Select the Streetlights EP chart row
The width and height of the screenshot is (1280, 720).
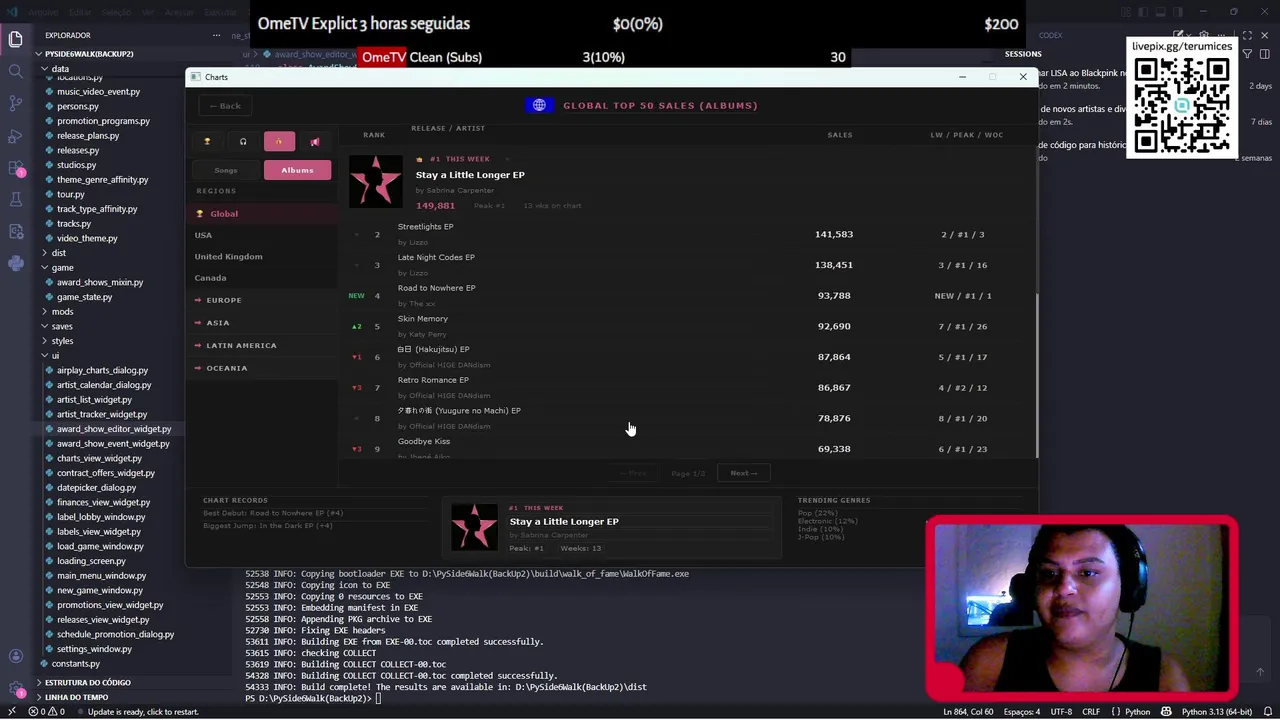(x=689, y=234)
